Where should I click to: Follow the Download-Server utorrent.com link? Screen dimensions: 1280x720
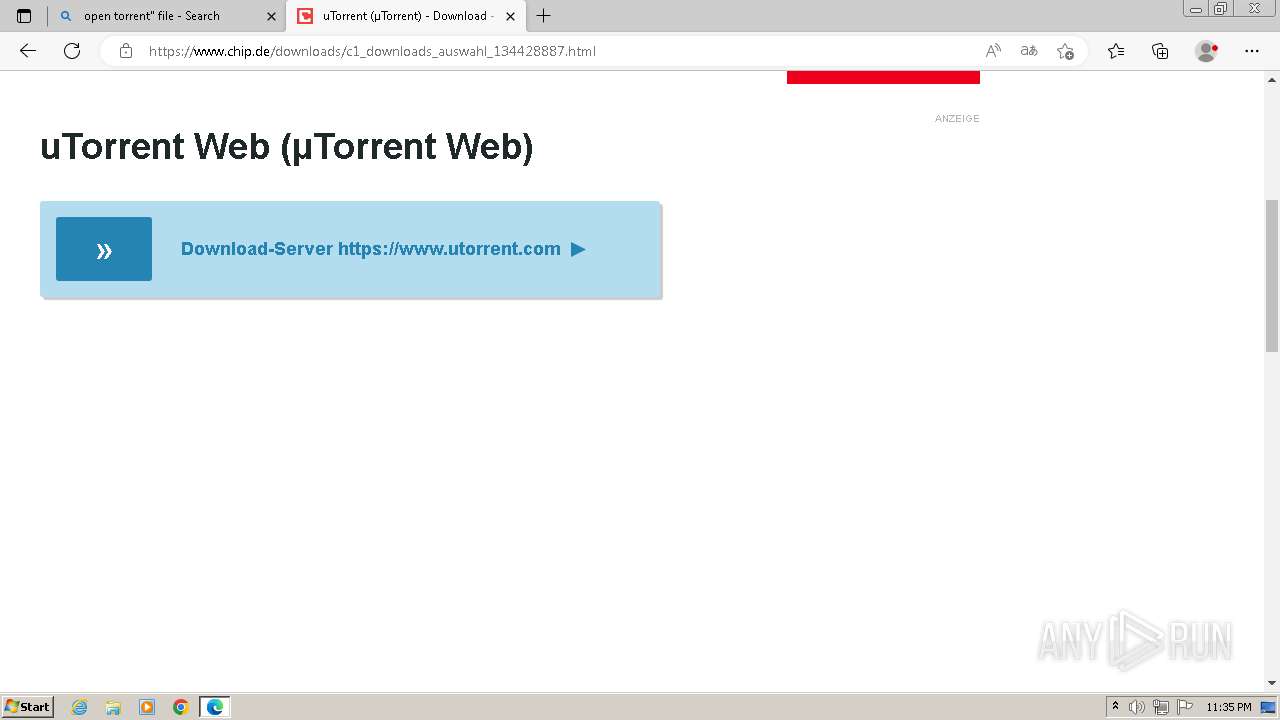click(383, 249)
